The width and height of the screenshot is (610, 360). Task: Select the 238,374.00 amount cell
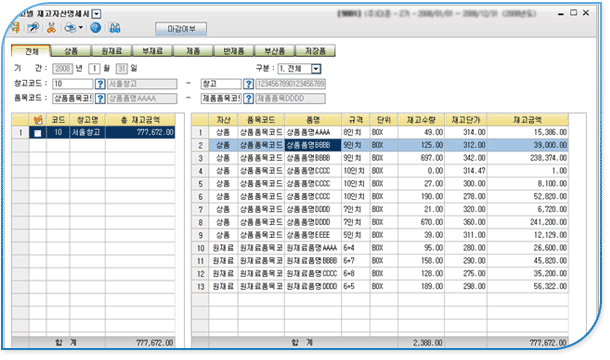click(x=528, y=158)
